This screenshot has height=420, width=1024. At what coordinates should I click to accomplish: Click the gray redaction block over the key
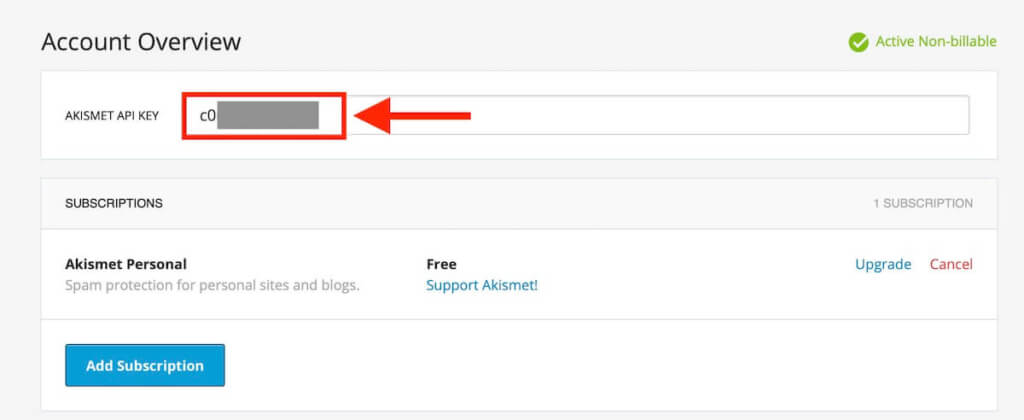click(268, 115)
